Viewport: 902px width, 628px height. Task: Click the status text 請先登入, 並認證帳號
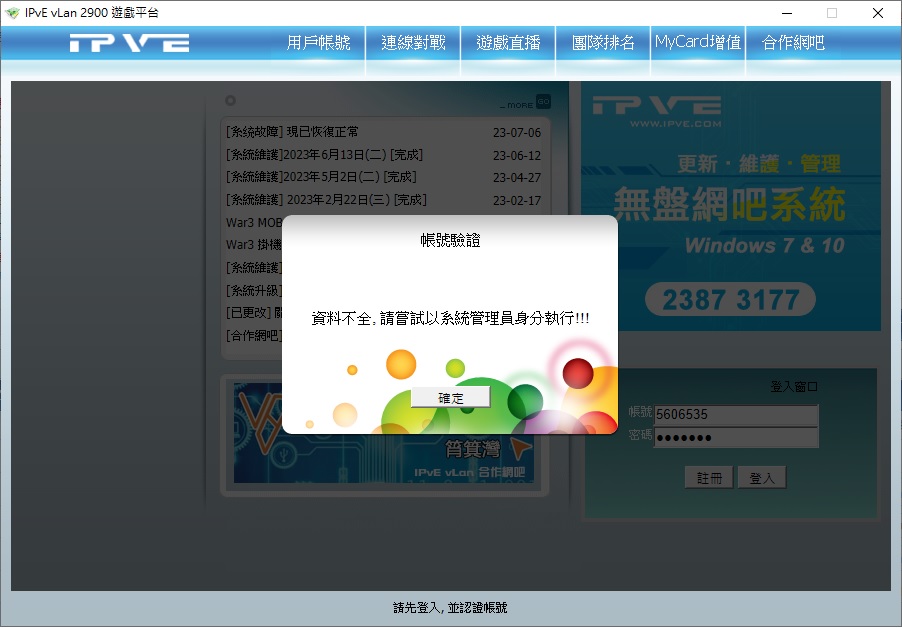450,608
